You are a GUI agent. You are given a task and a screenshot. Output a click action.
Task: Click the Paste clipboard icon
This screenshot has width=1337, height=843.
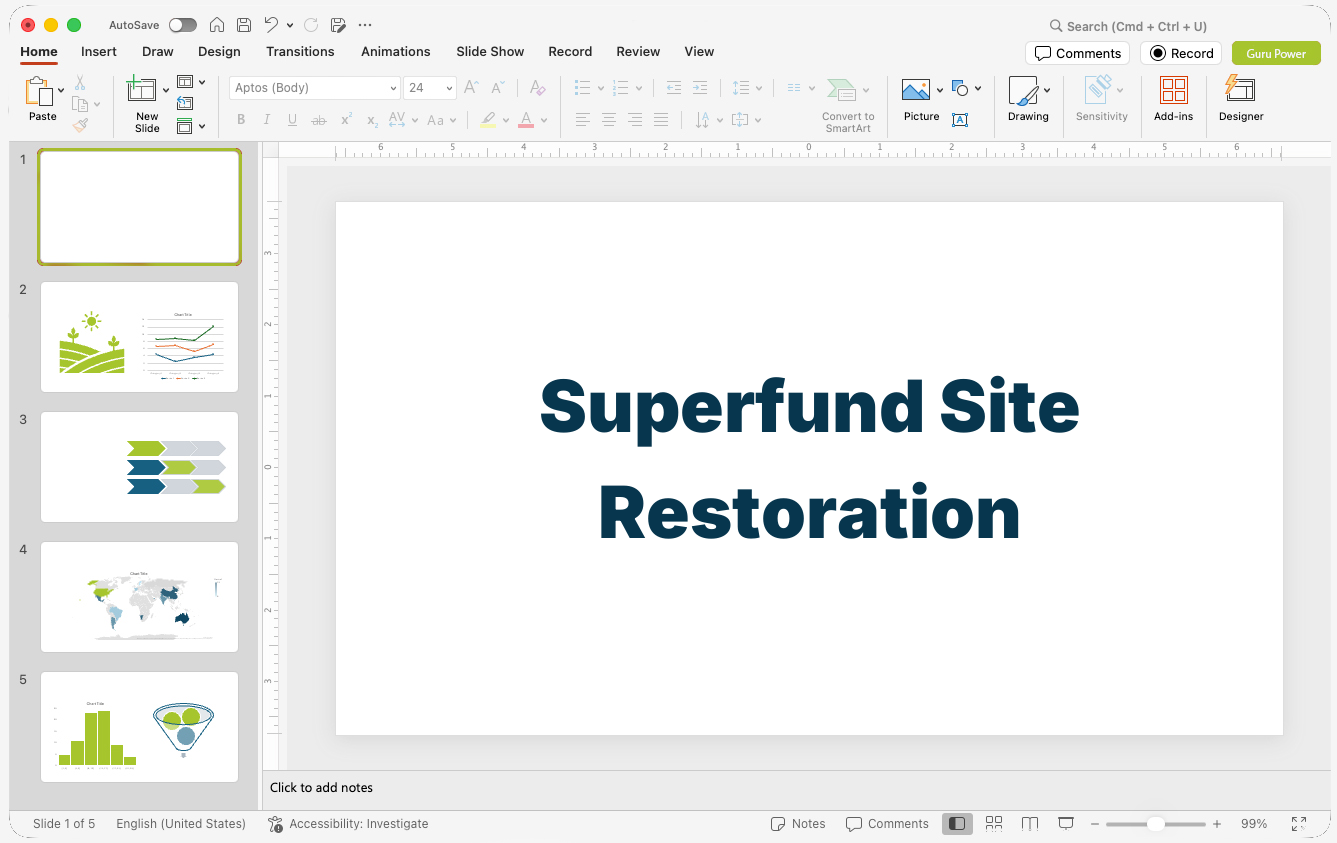40,92
